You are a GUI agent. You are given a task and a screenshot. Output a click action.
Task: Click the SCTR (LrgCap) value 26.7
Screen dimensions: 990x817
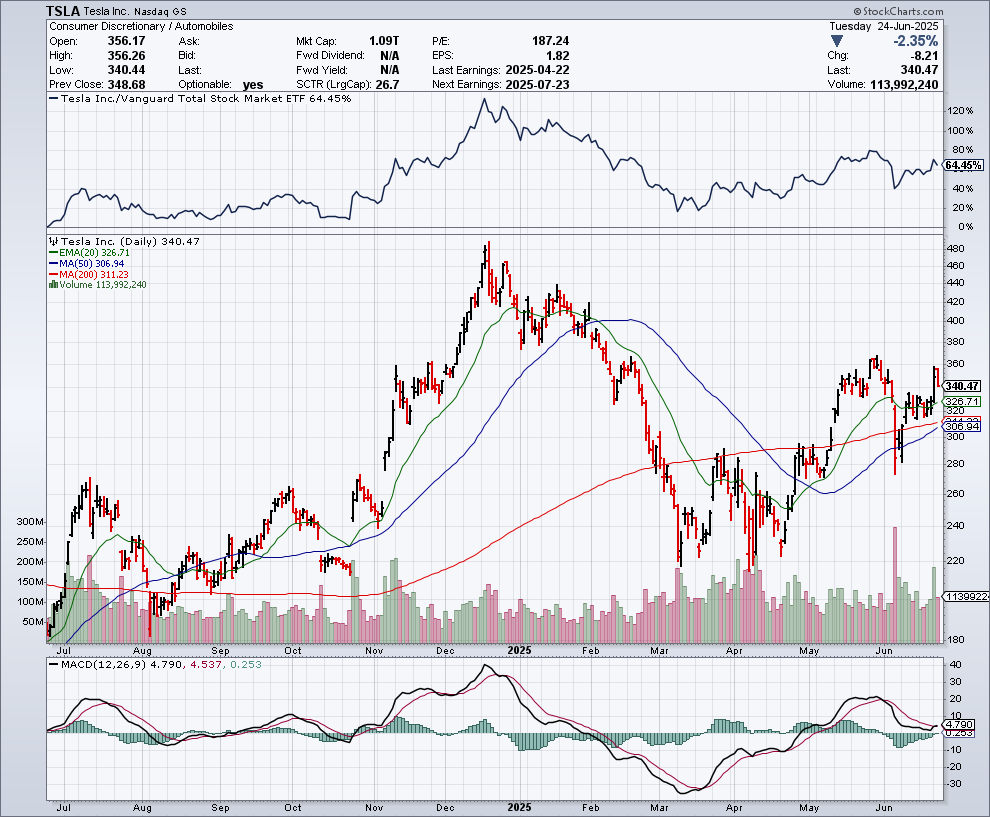[386, 85]
